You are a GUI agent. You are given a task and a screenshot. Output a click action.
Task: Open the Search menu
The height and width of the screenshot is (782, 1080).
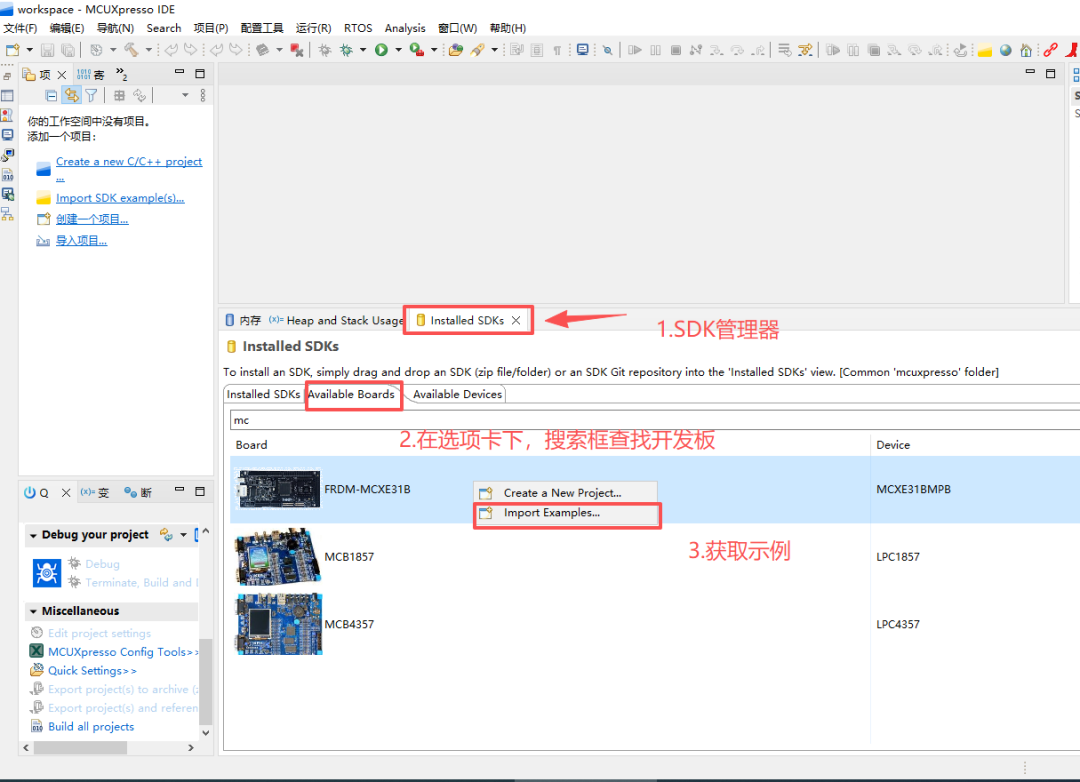(163, 28)
